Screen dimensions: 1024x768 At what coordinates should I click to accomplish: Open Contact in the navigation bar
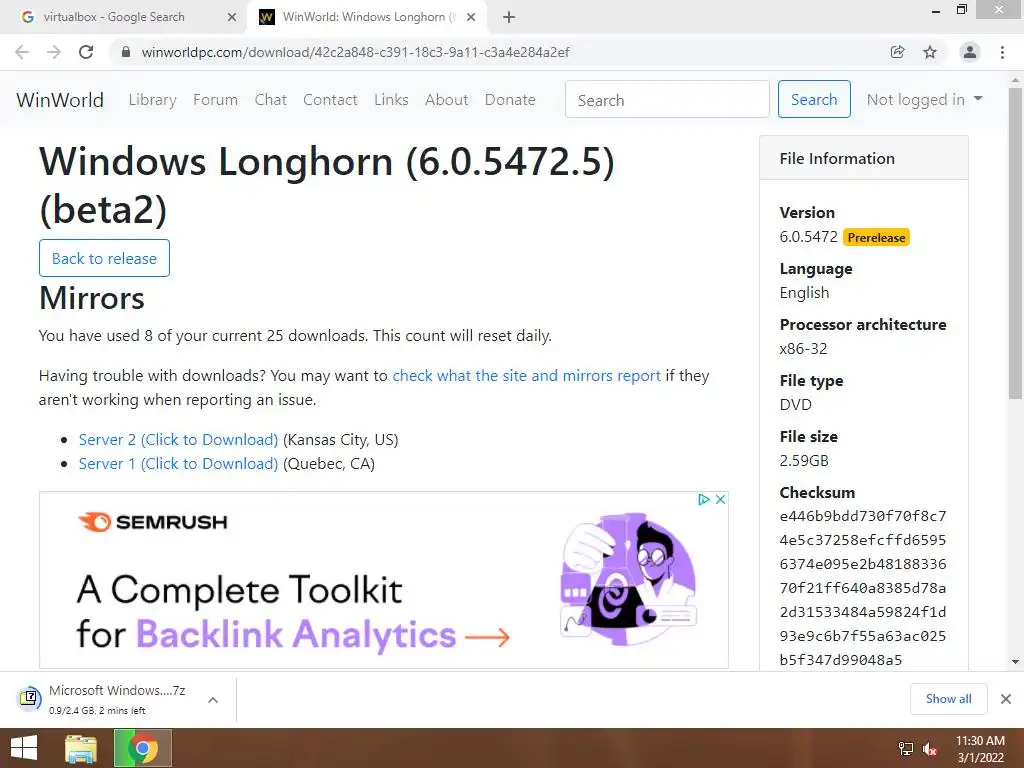(x=330, y=100)
